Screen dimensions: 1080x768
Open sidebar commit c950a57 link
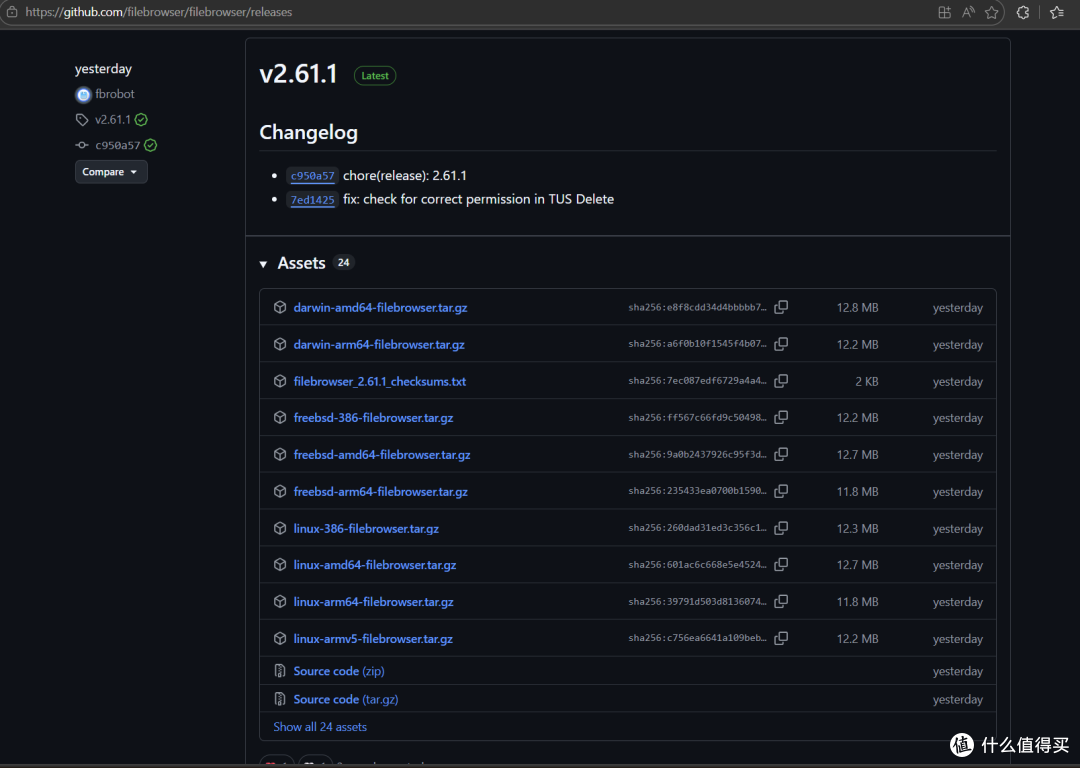click(x=117, y=145)
